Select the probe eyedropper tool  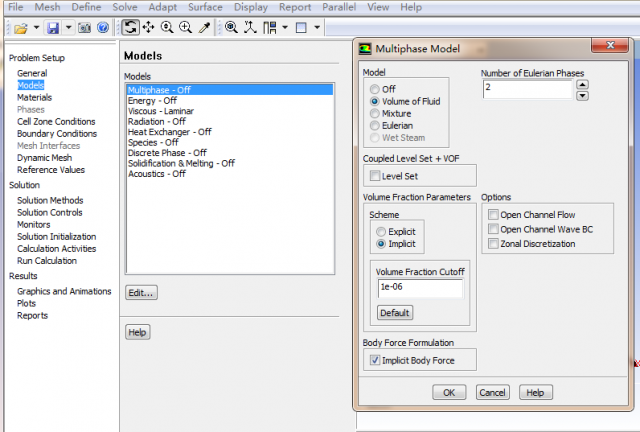pyautogui.click(x=204, y=27)
